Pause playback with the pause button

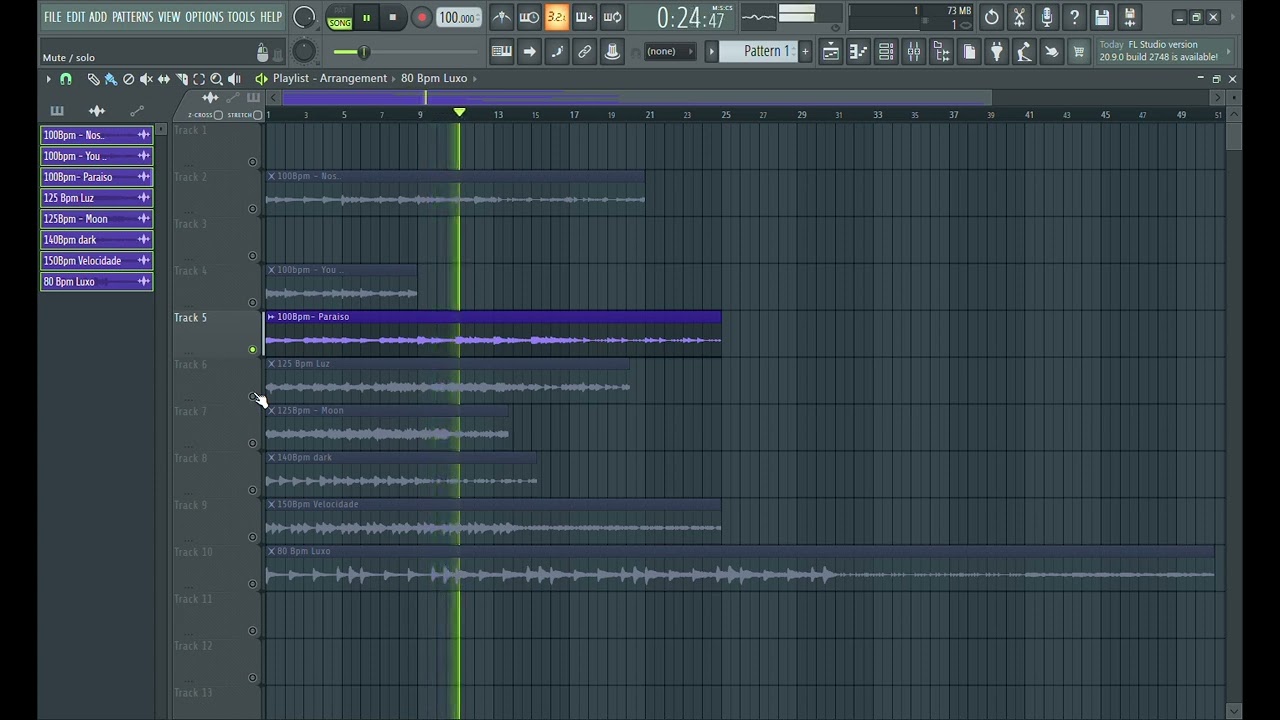[x=366, y=18]
